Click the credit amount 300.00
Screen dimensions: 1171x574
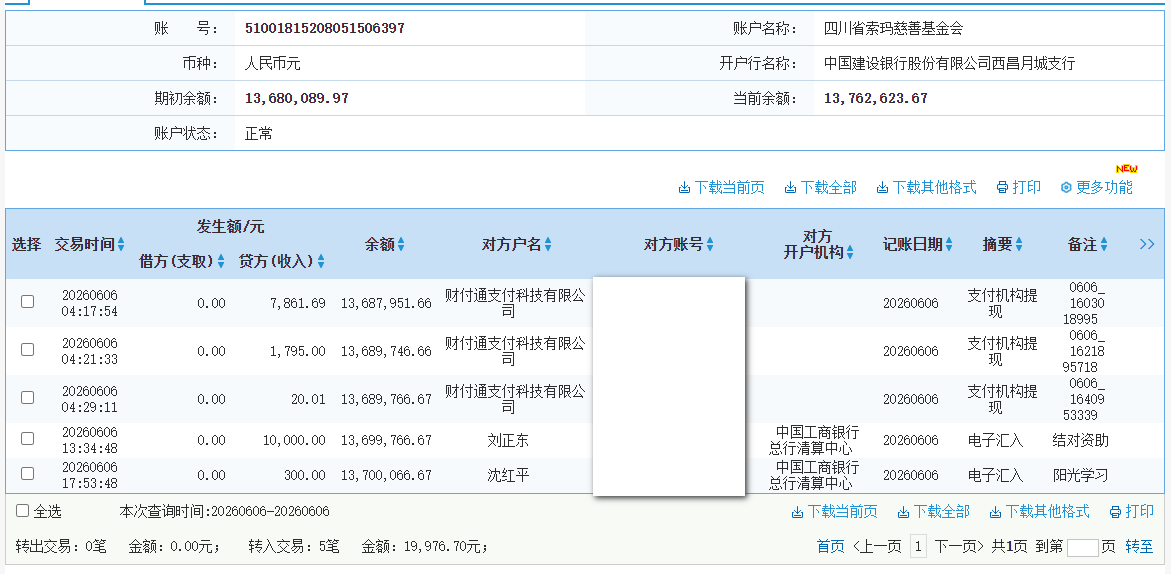tap(305, 475)
